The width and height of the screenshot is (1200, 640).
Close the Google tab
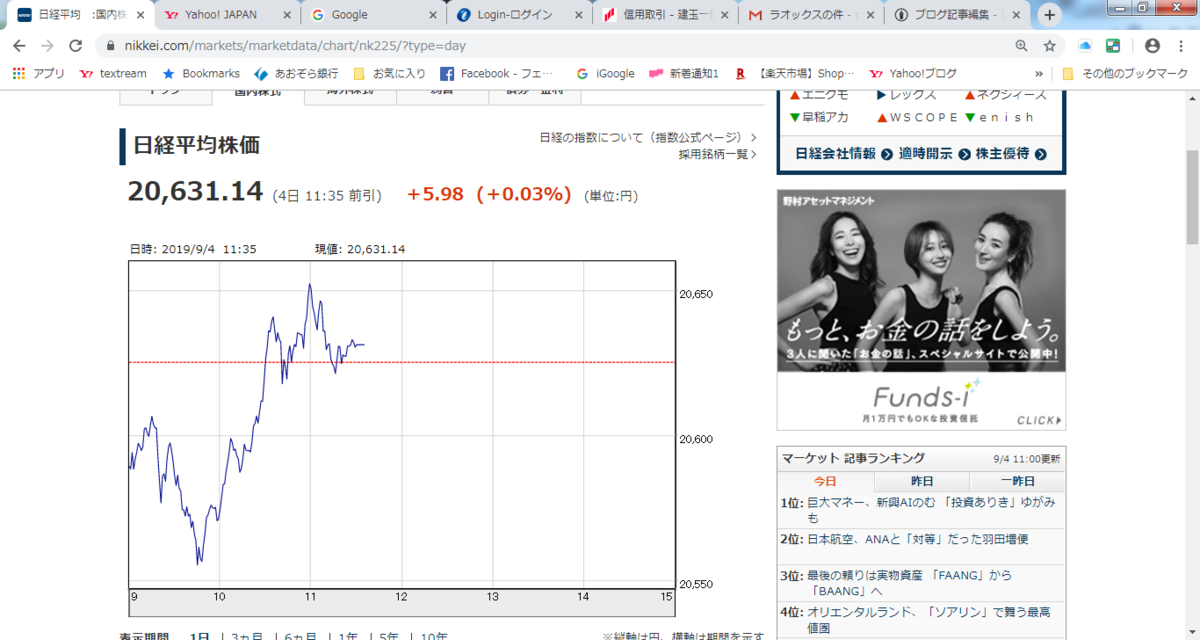433,15
